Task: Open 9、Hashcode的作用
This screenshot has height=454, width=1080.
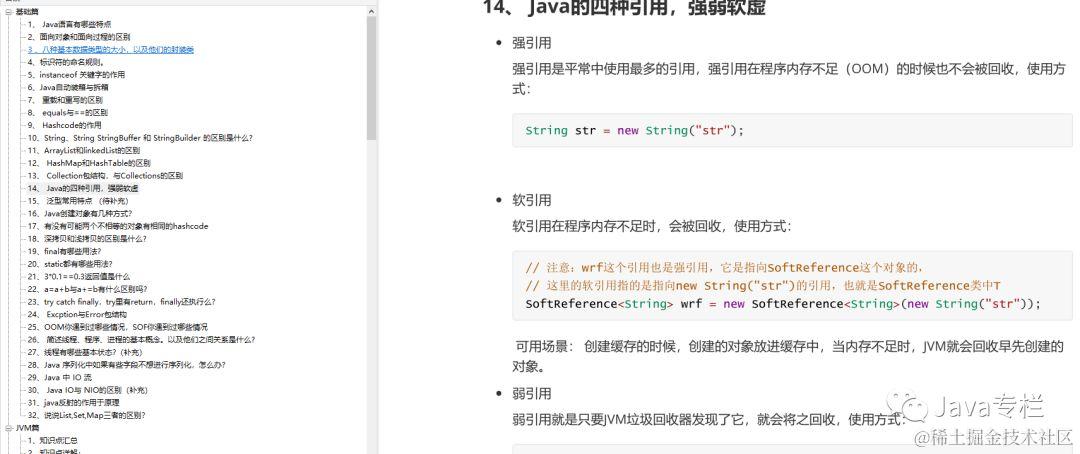Action: click(64, 125)
